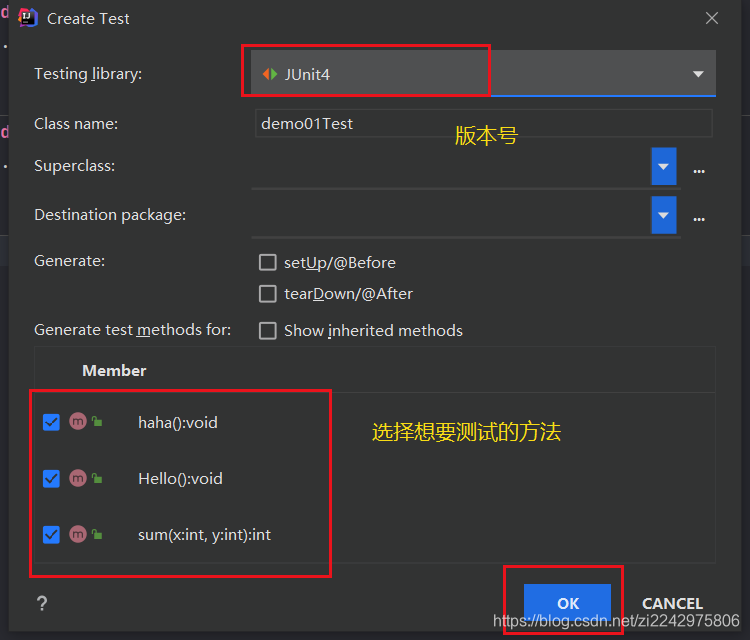
Task: Click the Destination package label
Action: click(x=110, y=215)
